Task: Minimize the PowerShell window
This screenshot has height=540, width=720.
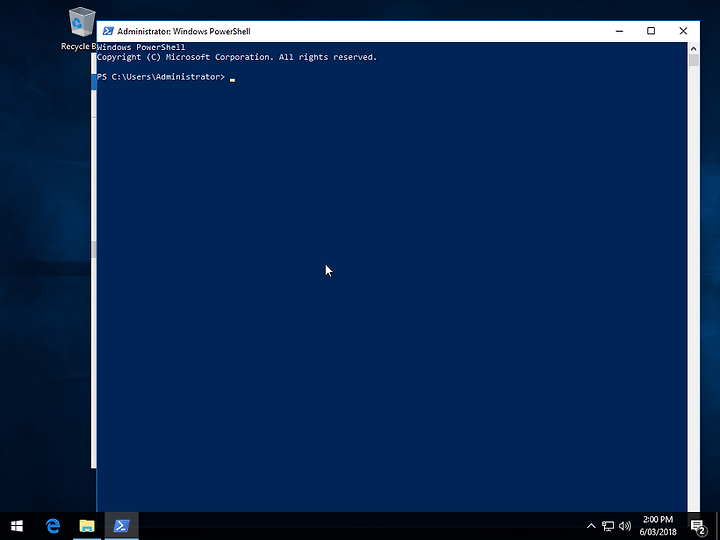Action: [619, 31]
